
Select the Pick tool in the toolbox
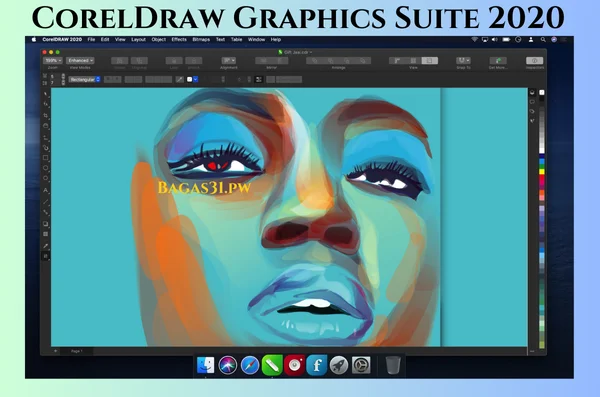point(46,94)
